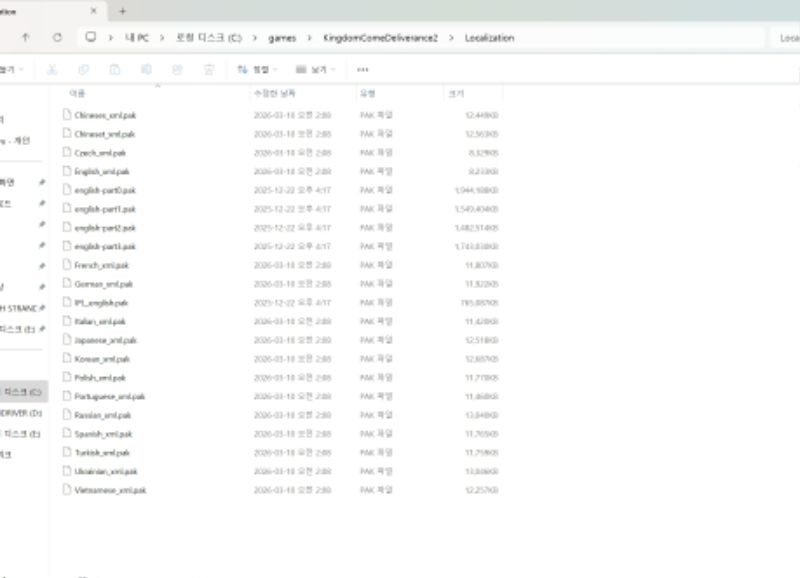The height and width of the screenshot is (578, 800).
Task: Refresh the current folder view
Action: [58, 38]
